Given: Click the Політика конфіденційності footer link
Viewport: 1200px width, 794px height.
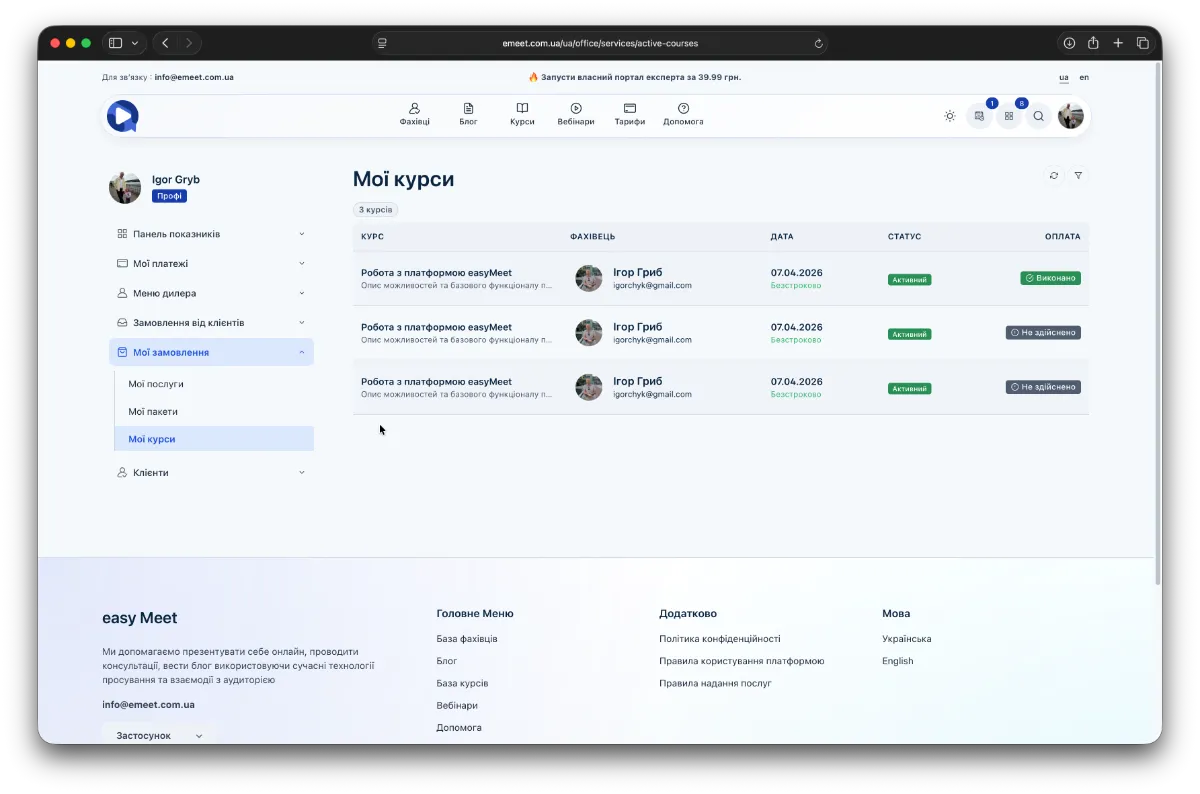Looking at the screenshot, I should [x=719, y=639].
